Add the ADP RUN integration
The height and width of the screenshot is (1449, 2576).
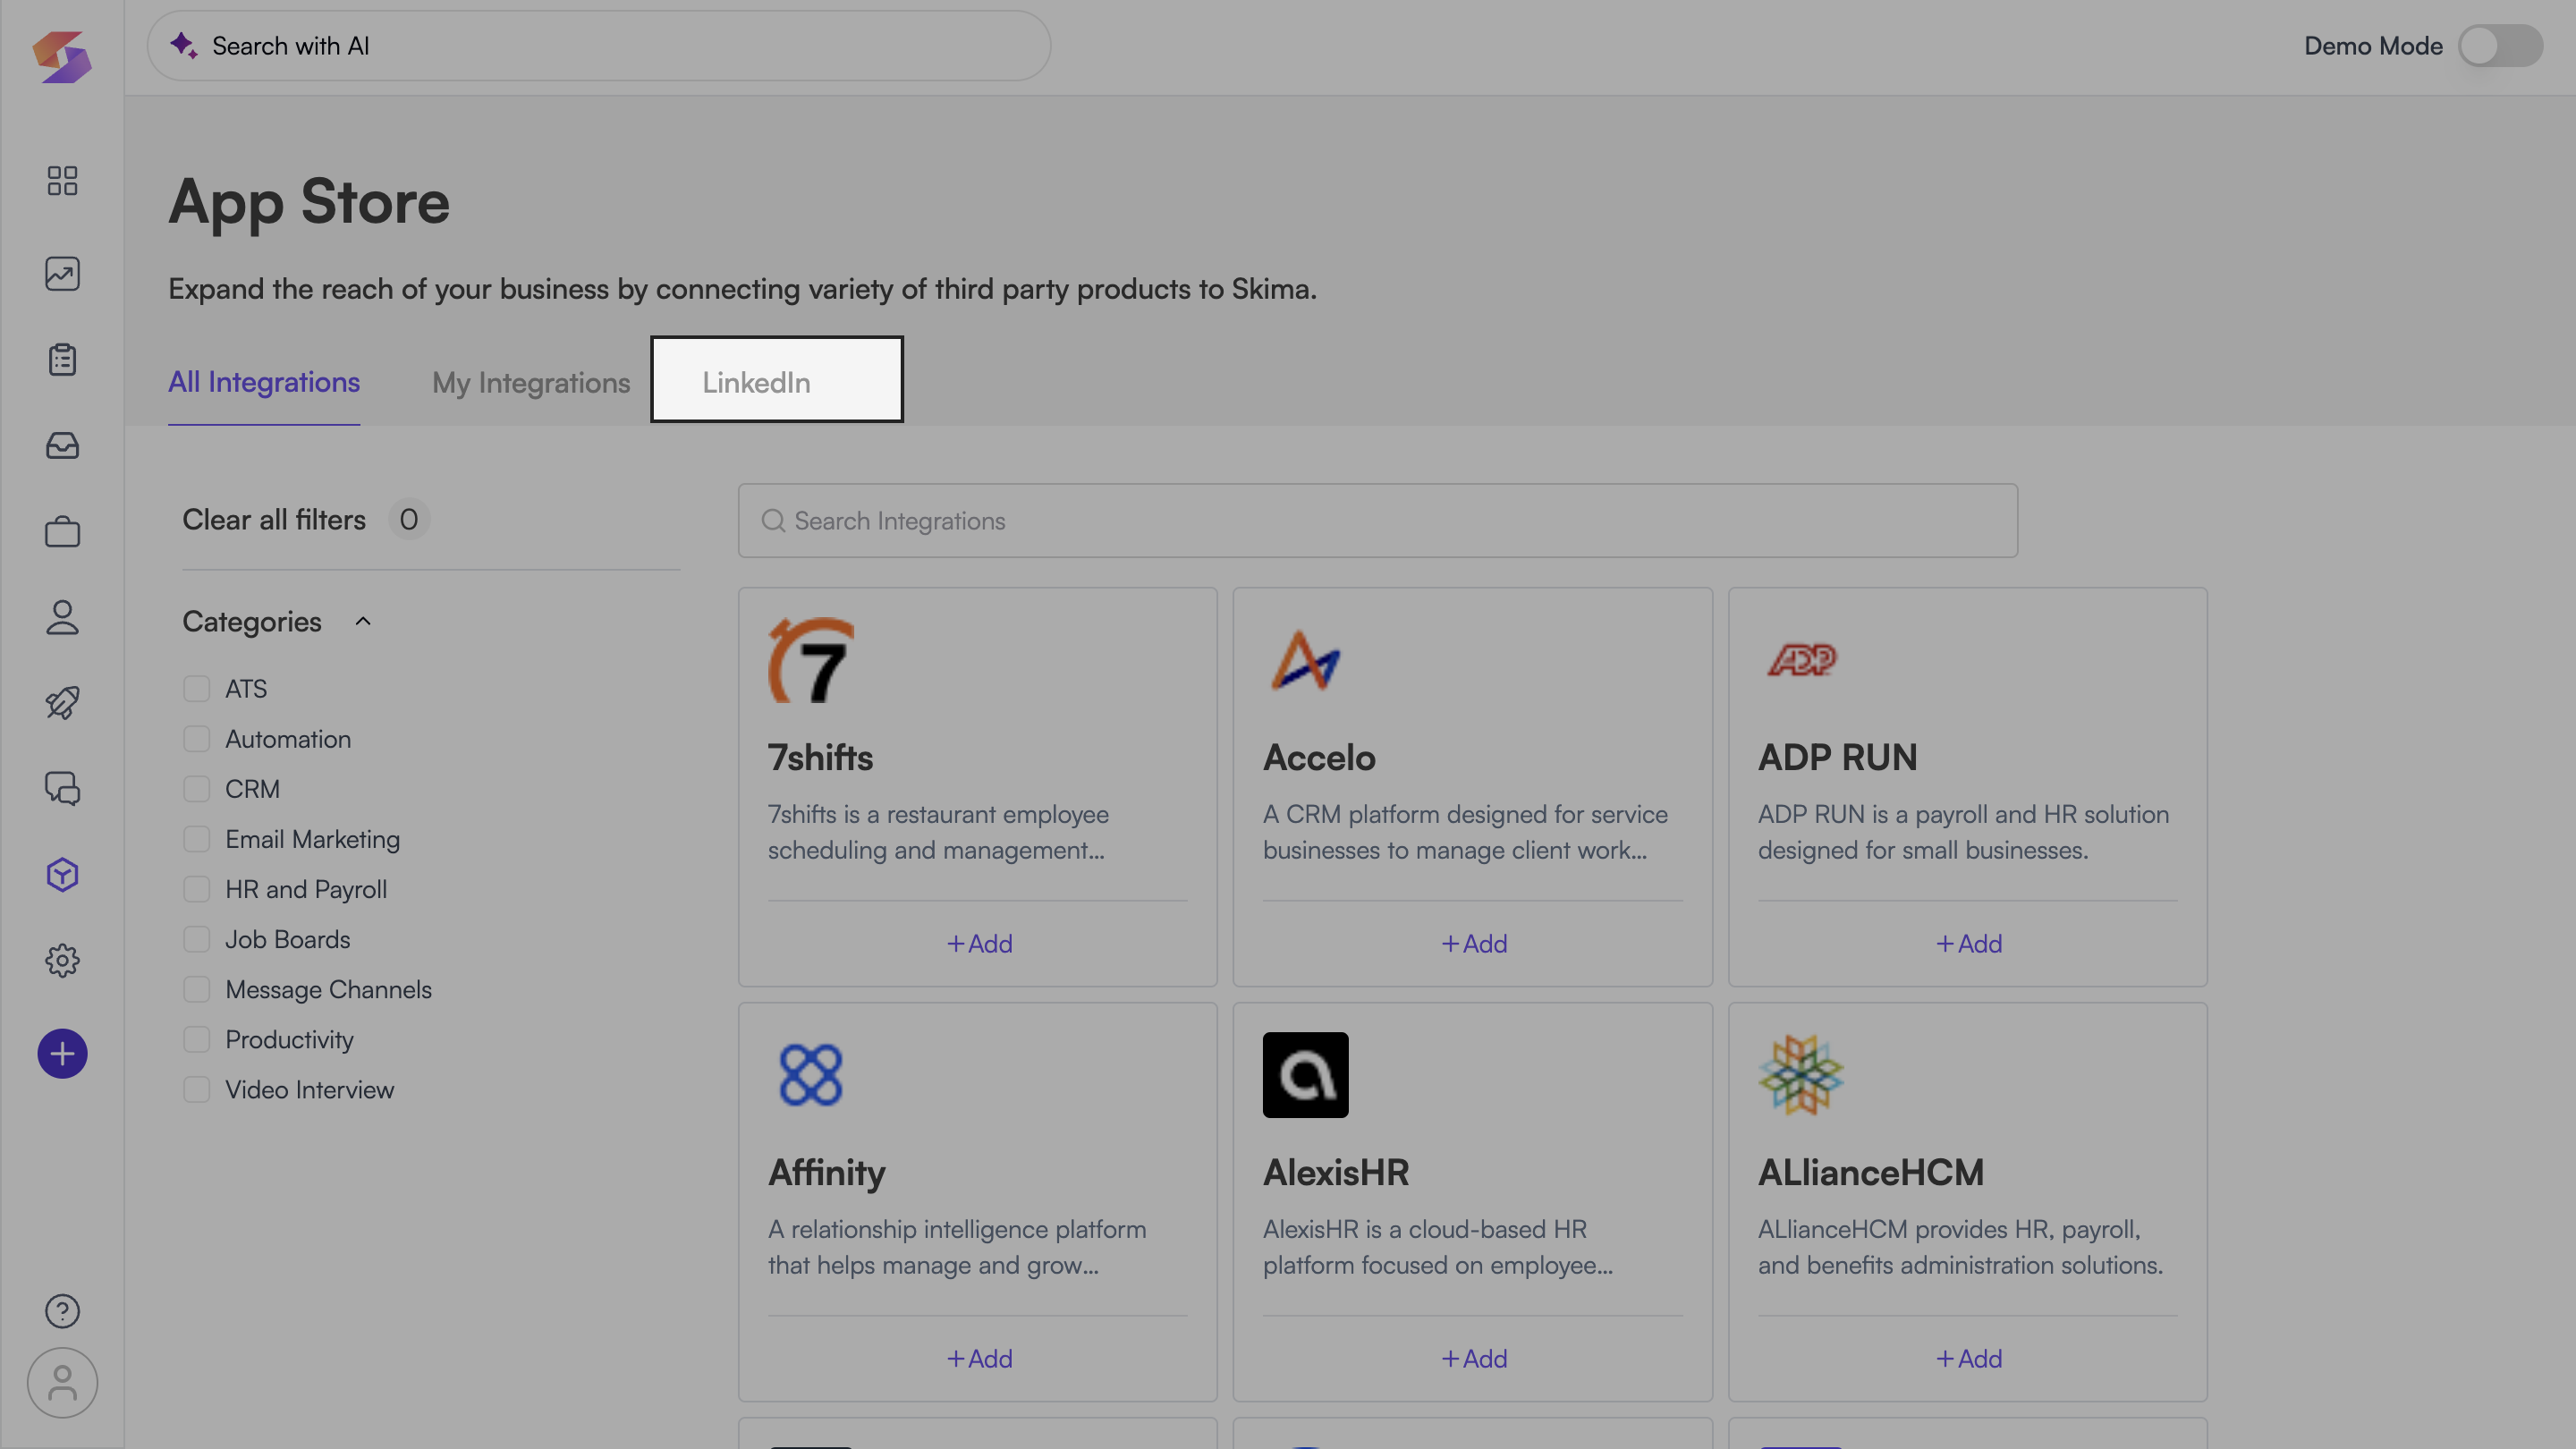point(1969,944)
